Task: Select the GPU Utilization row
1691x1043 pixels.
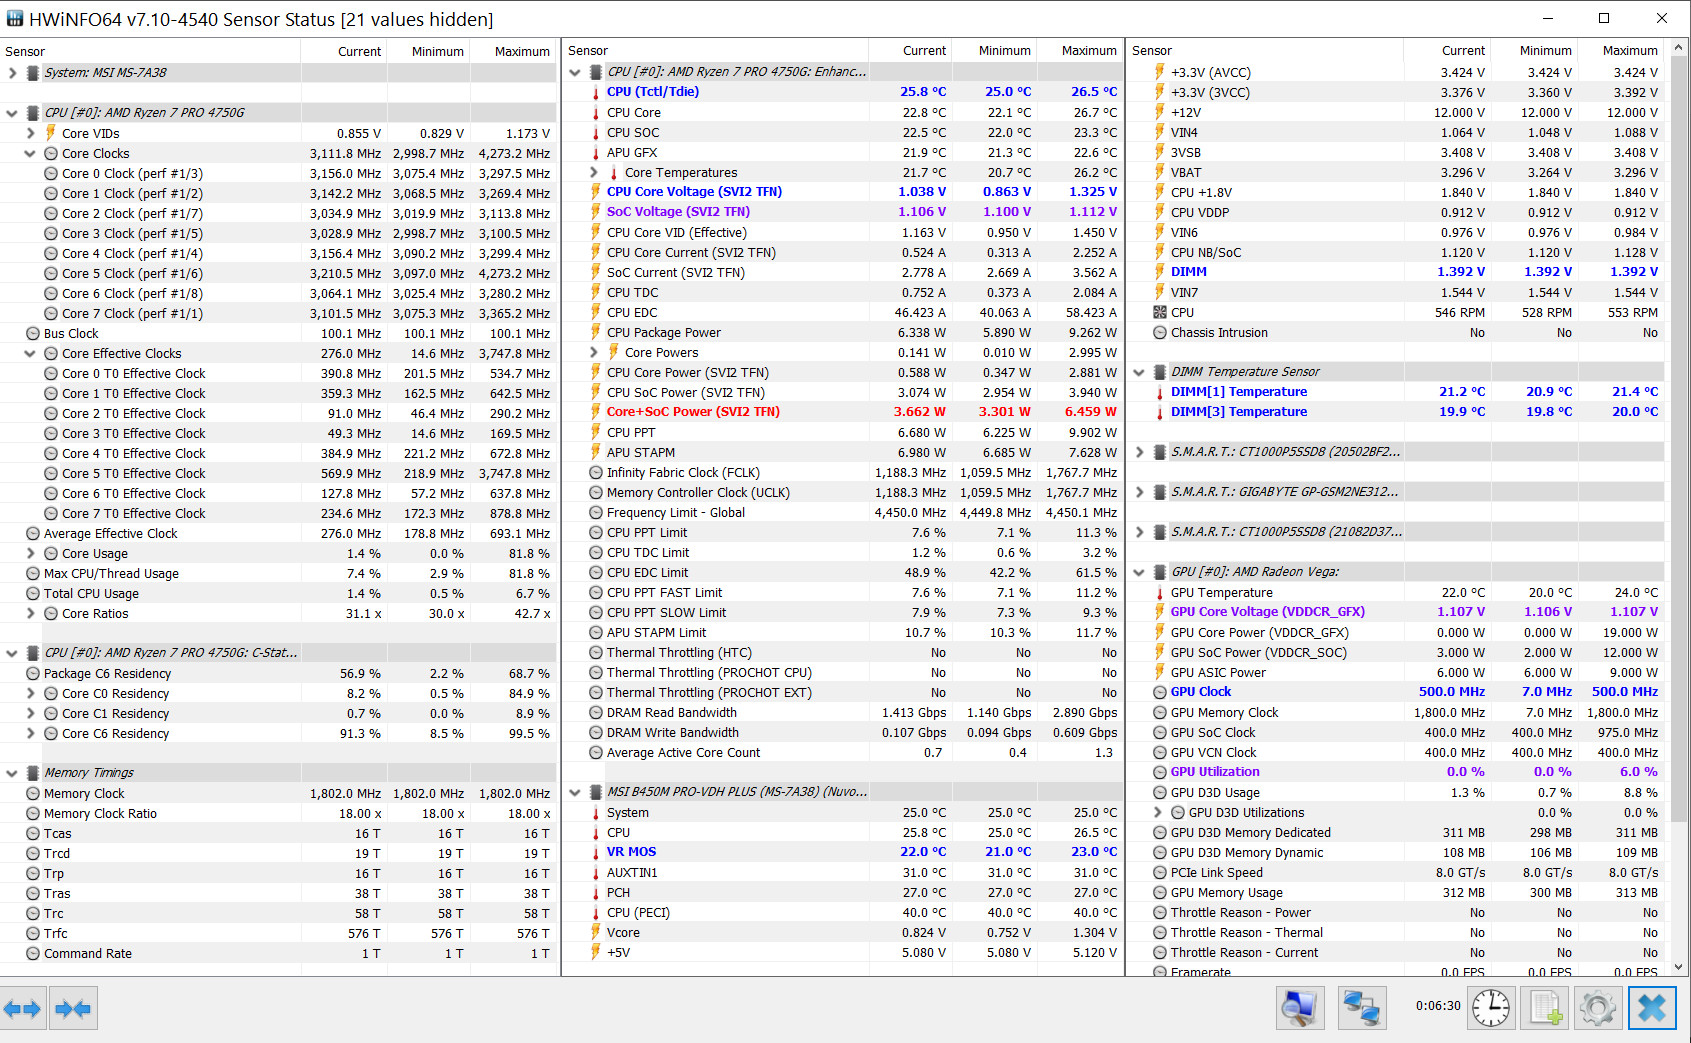Action: [x=1397, y=772]
